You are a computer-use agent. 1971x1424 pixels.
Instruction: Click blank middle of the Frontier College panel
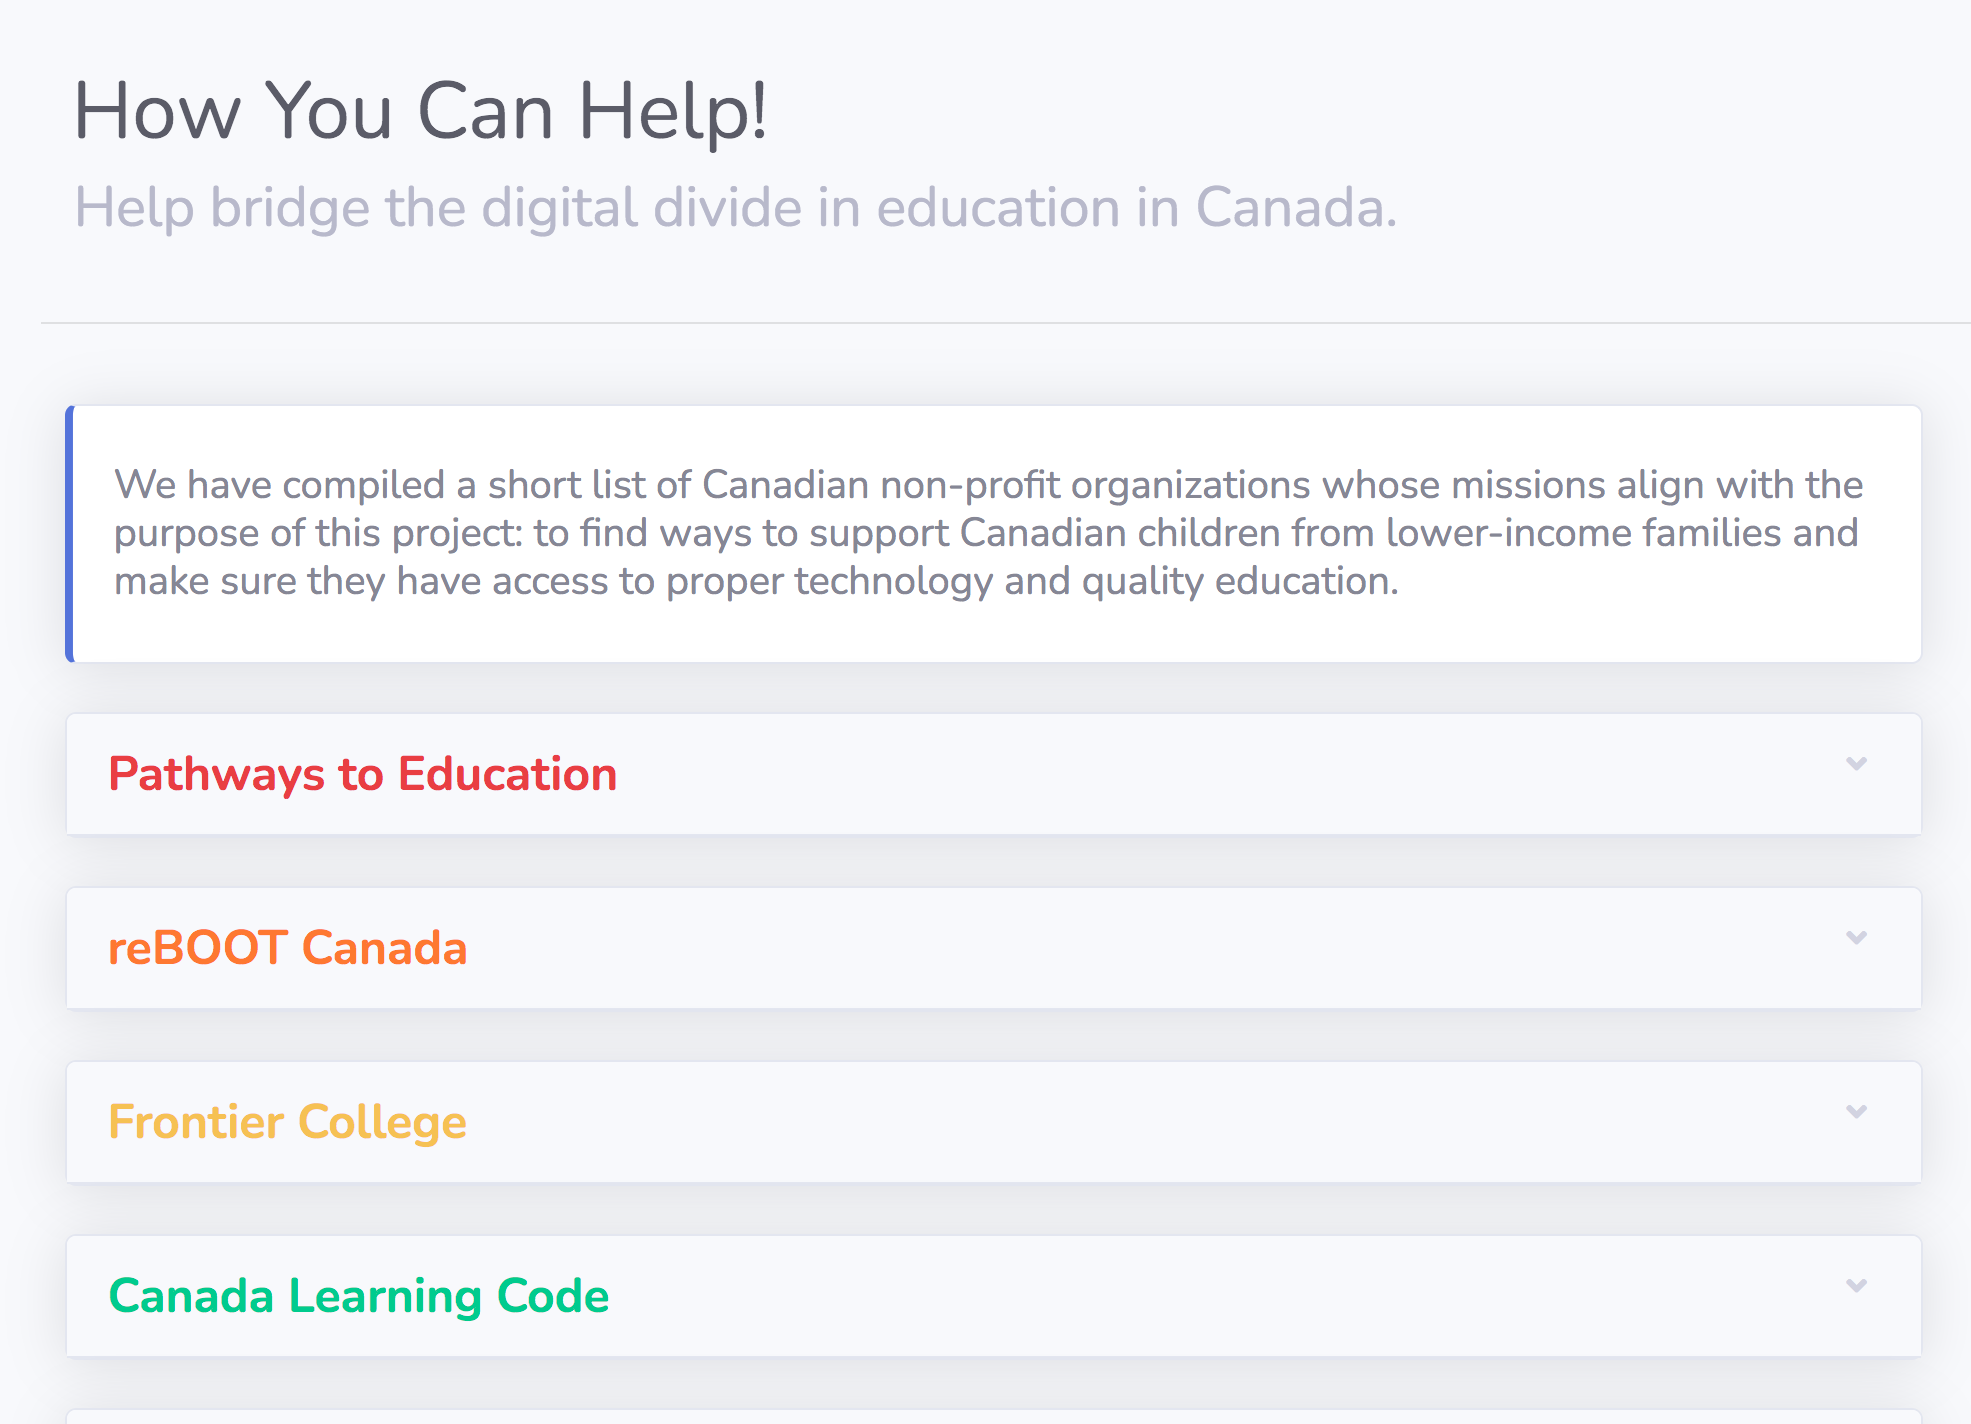coord(1150,1122)
